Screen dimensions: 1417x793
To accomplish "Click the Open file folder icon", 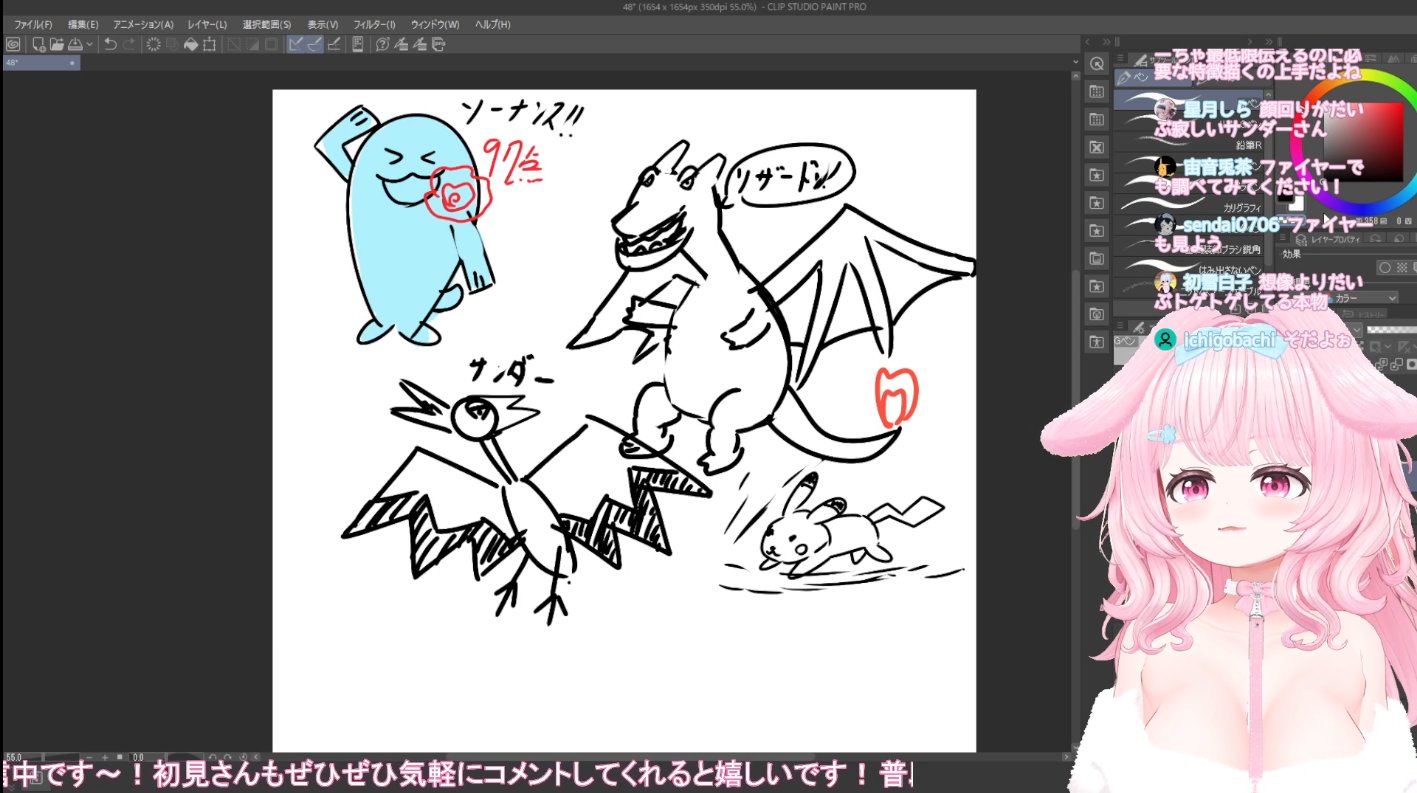I will (57, 44).
